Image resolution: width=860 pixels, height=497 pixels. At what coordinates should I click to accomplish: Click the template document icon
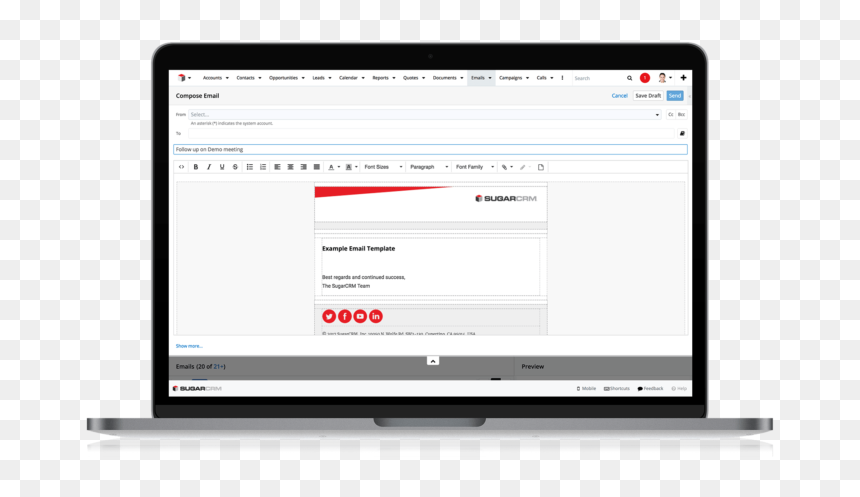click(x=541, y=167)
